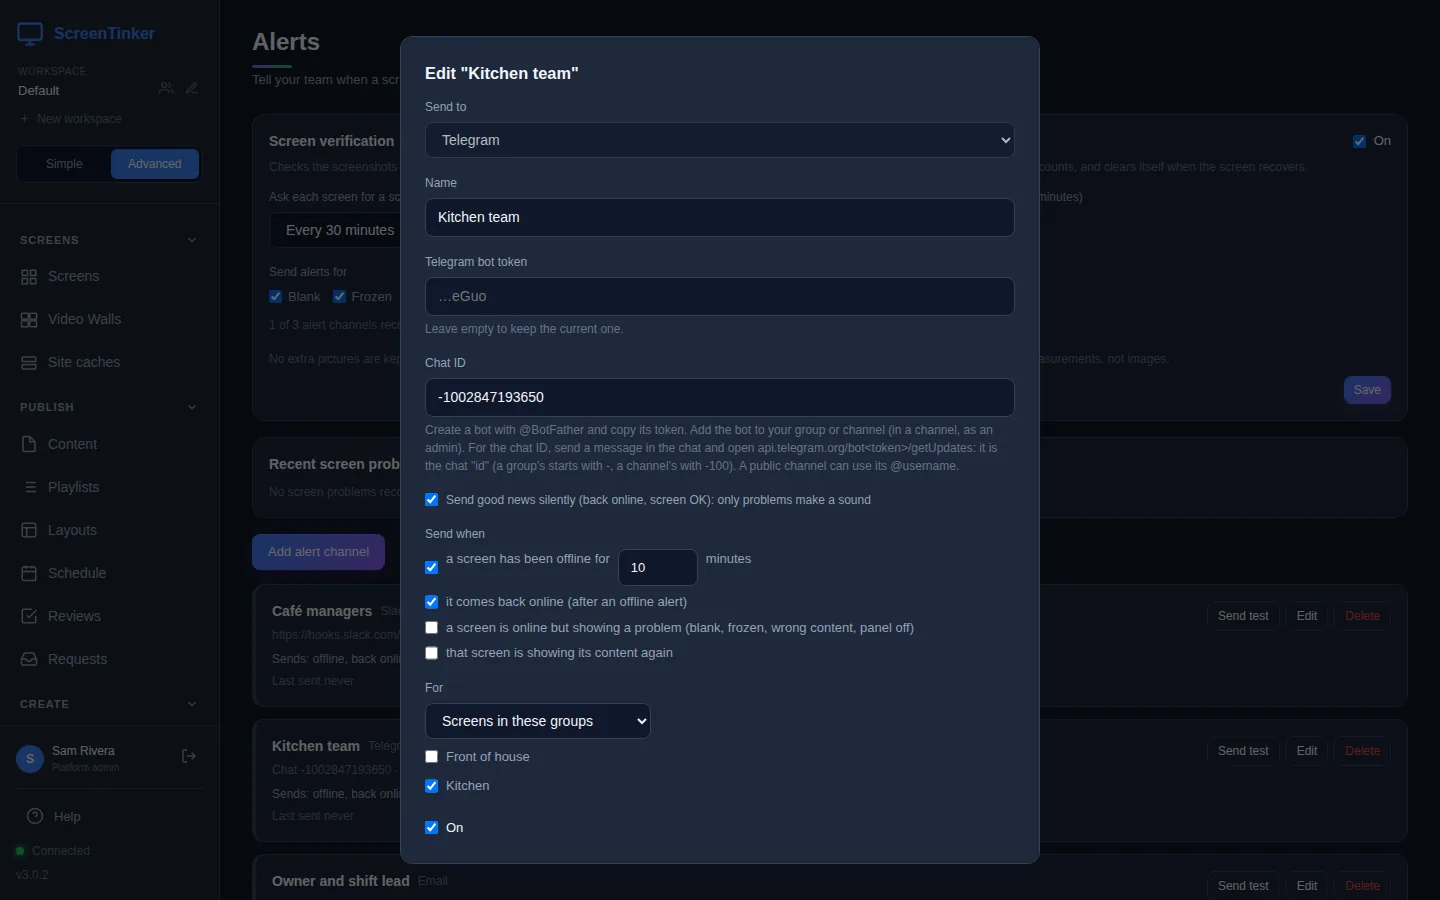Image resolution: width=1440 pixels, height=900 pixels.
Task: Click the Reviews sidebar icon
Action: (x=29, y=616)
